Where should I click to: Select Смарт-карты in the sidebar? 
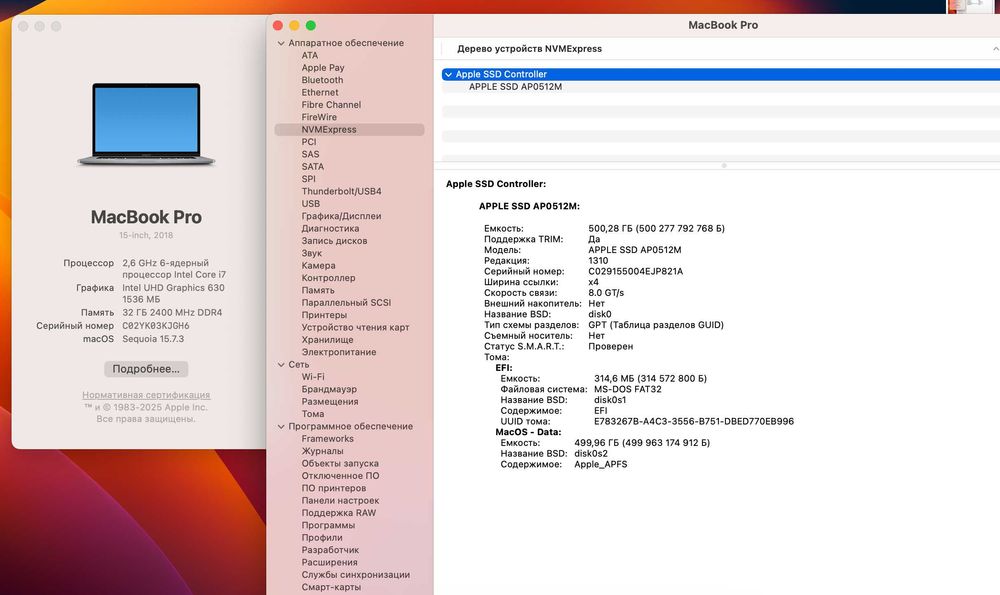pyautogui.click(x=331, y=587)
